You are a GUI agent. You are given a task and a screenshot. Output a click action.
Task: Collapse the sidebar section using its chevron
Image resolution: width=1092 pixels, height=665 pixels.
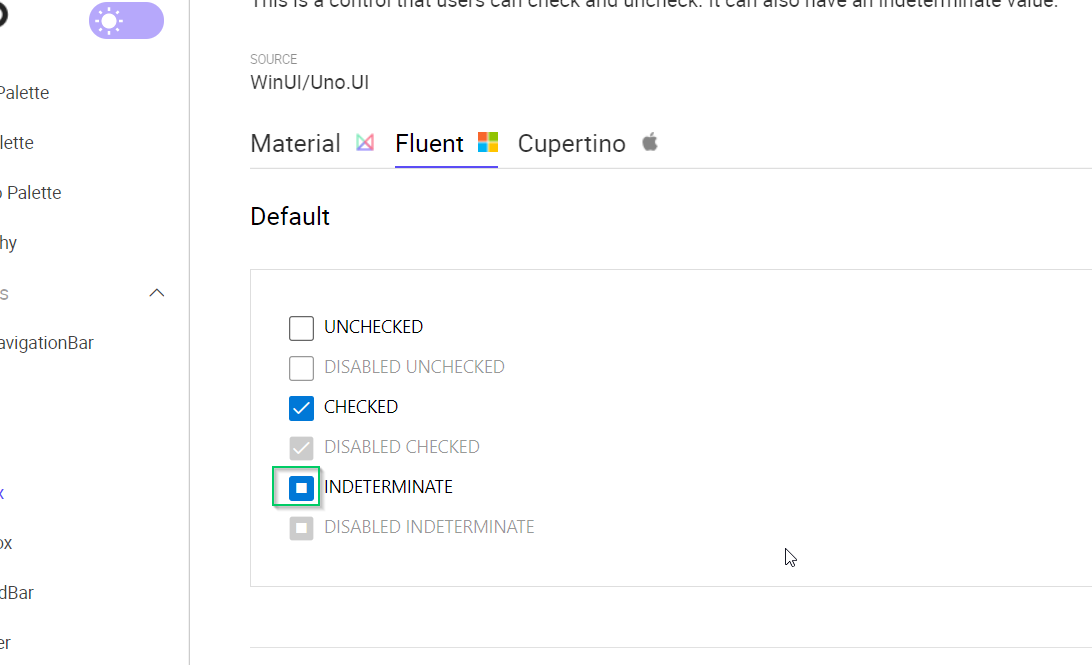pyautogui.click(x=156, y=292)
